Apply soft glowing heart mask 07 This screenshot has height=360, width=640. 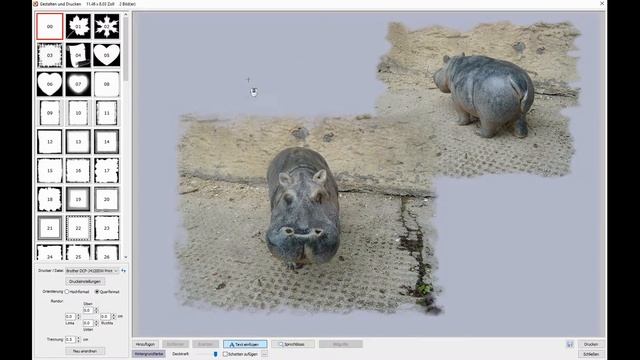tap(78, 84)
